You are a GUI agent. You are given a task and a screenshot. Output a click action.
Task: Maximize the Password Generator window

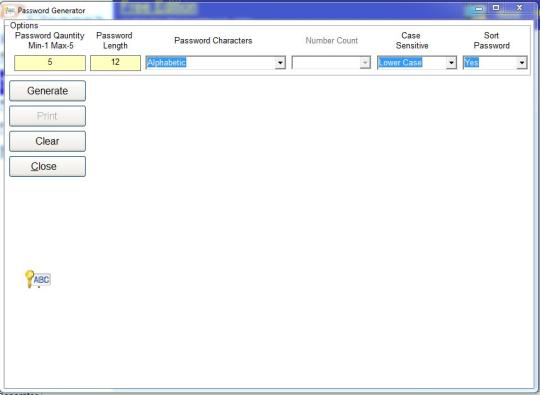pyautogui.click(x=496, y=8)
